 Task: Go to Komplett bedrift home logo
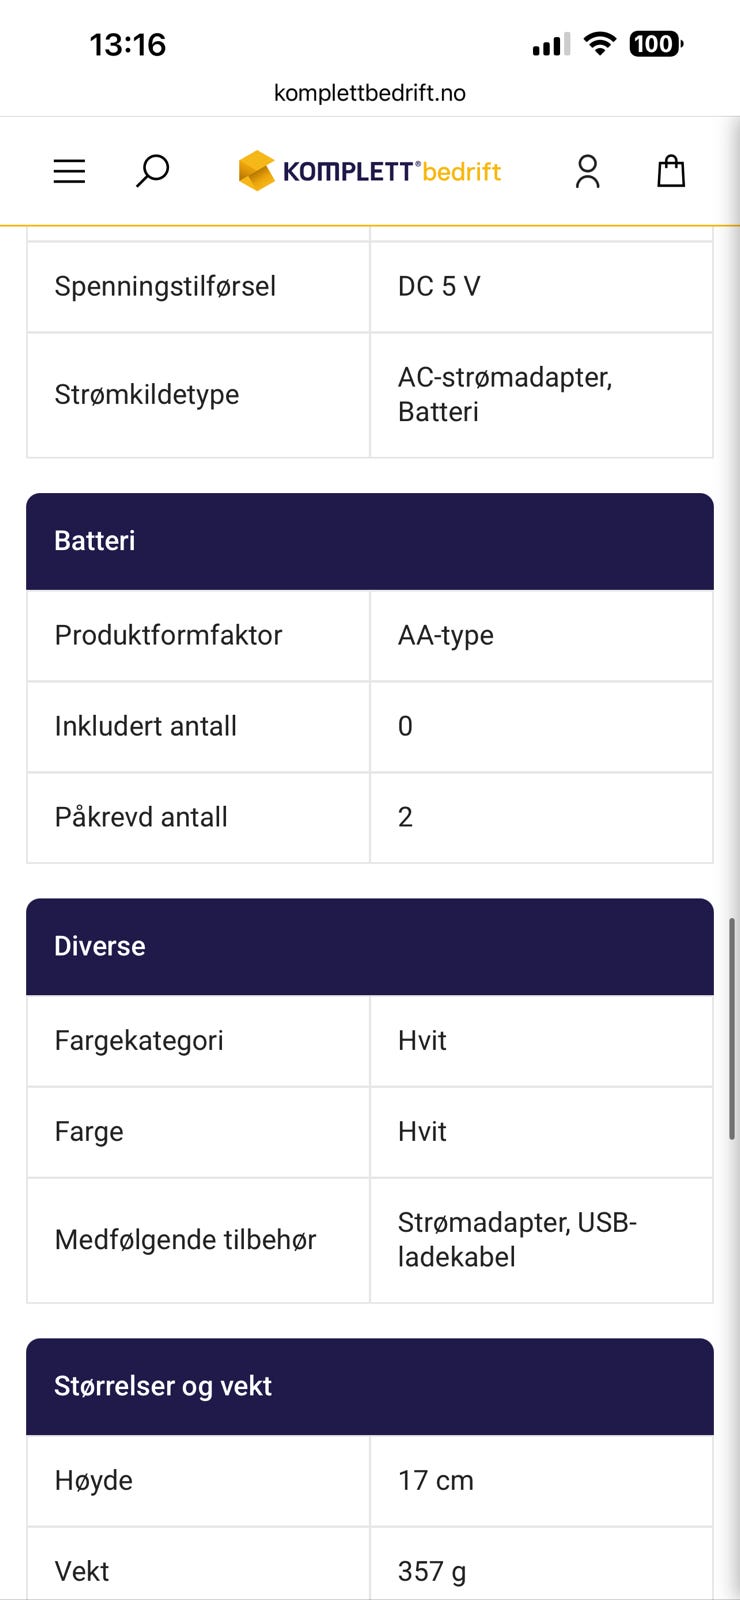pyautogui.click(x=370, y=171)
